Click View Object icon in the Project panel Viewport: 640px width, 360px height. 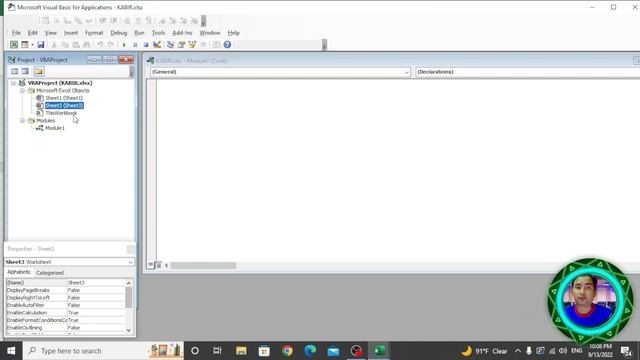coord(25,71)
